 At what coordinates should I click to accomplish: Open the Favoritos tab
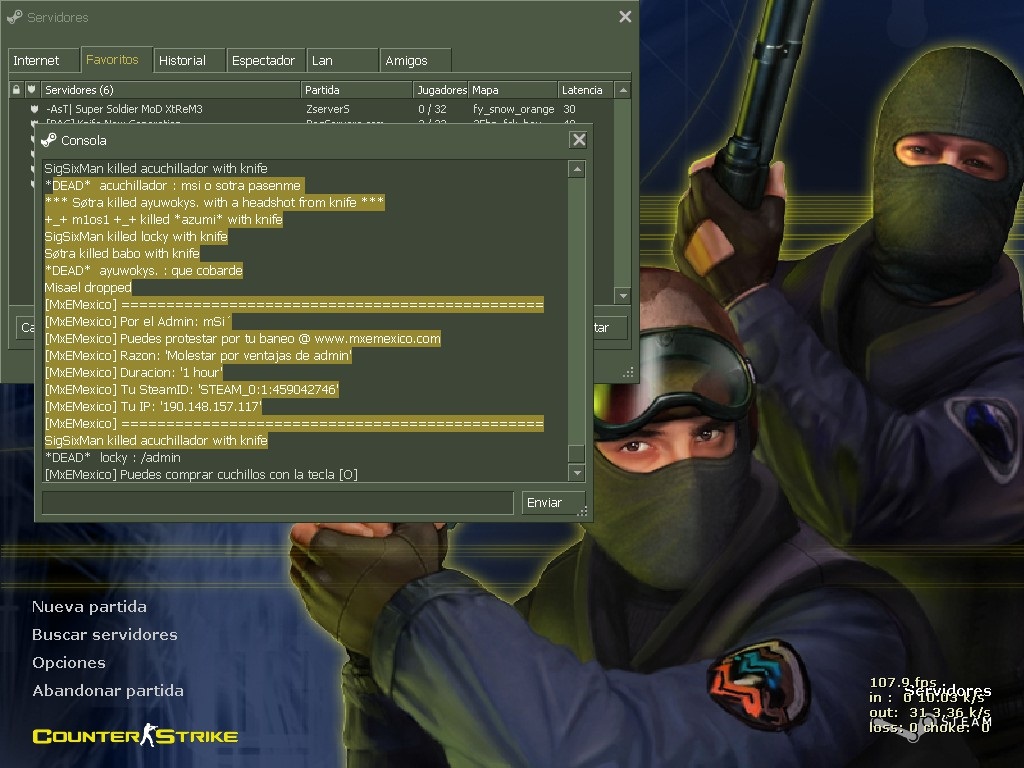[x=117, y=59]
